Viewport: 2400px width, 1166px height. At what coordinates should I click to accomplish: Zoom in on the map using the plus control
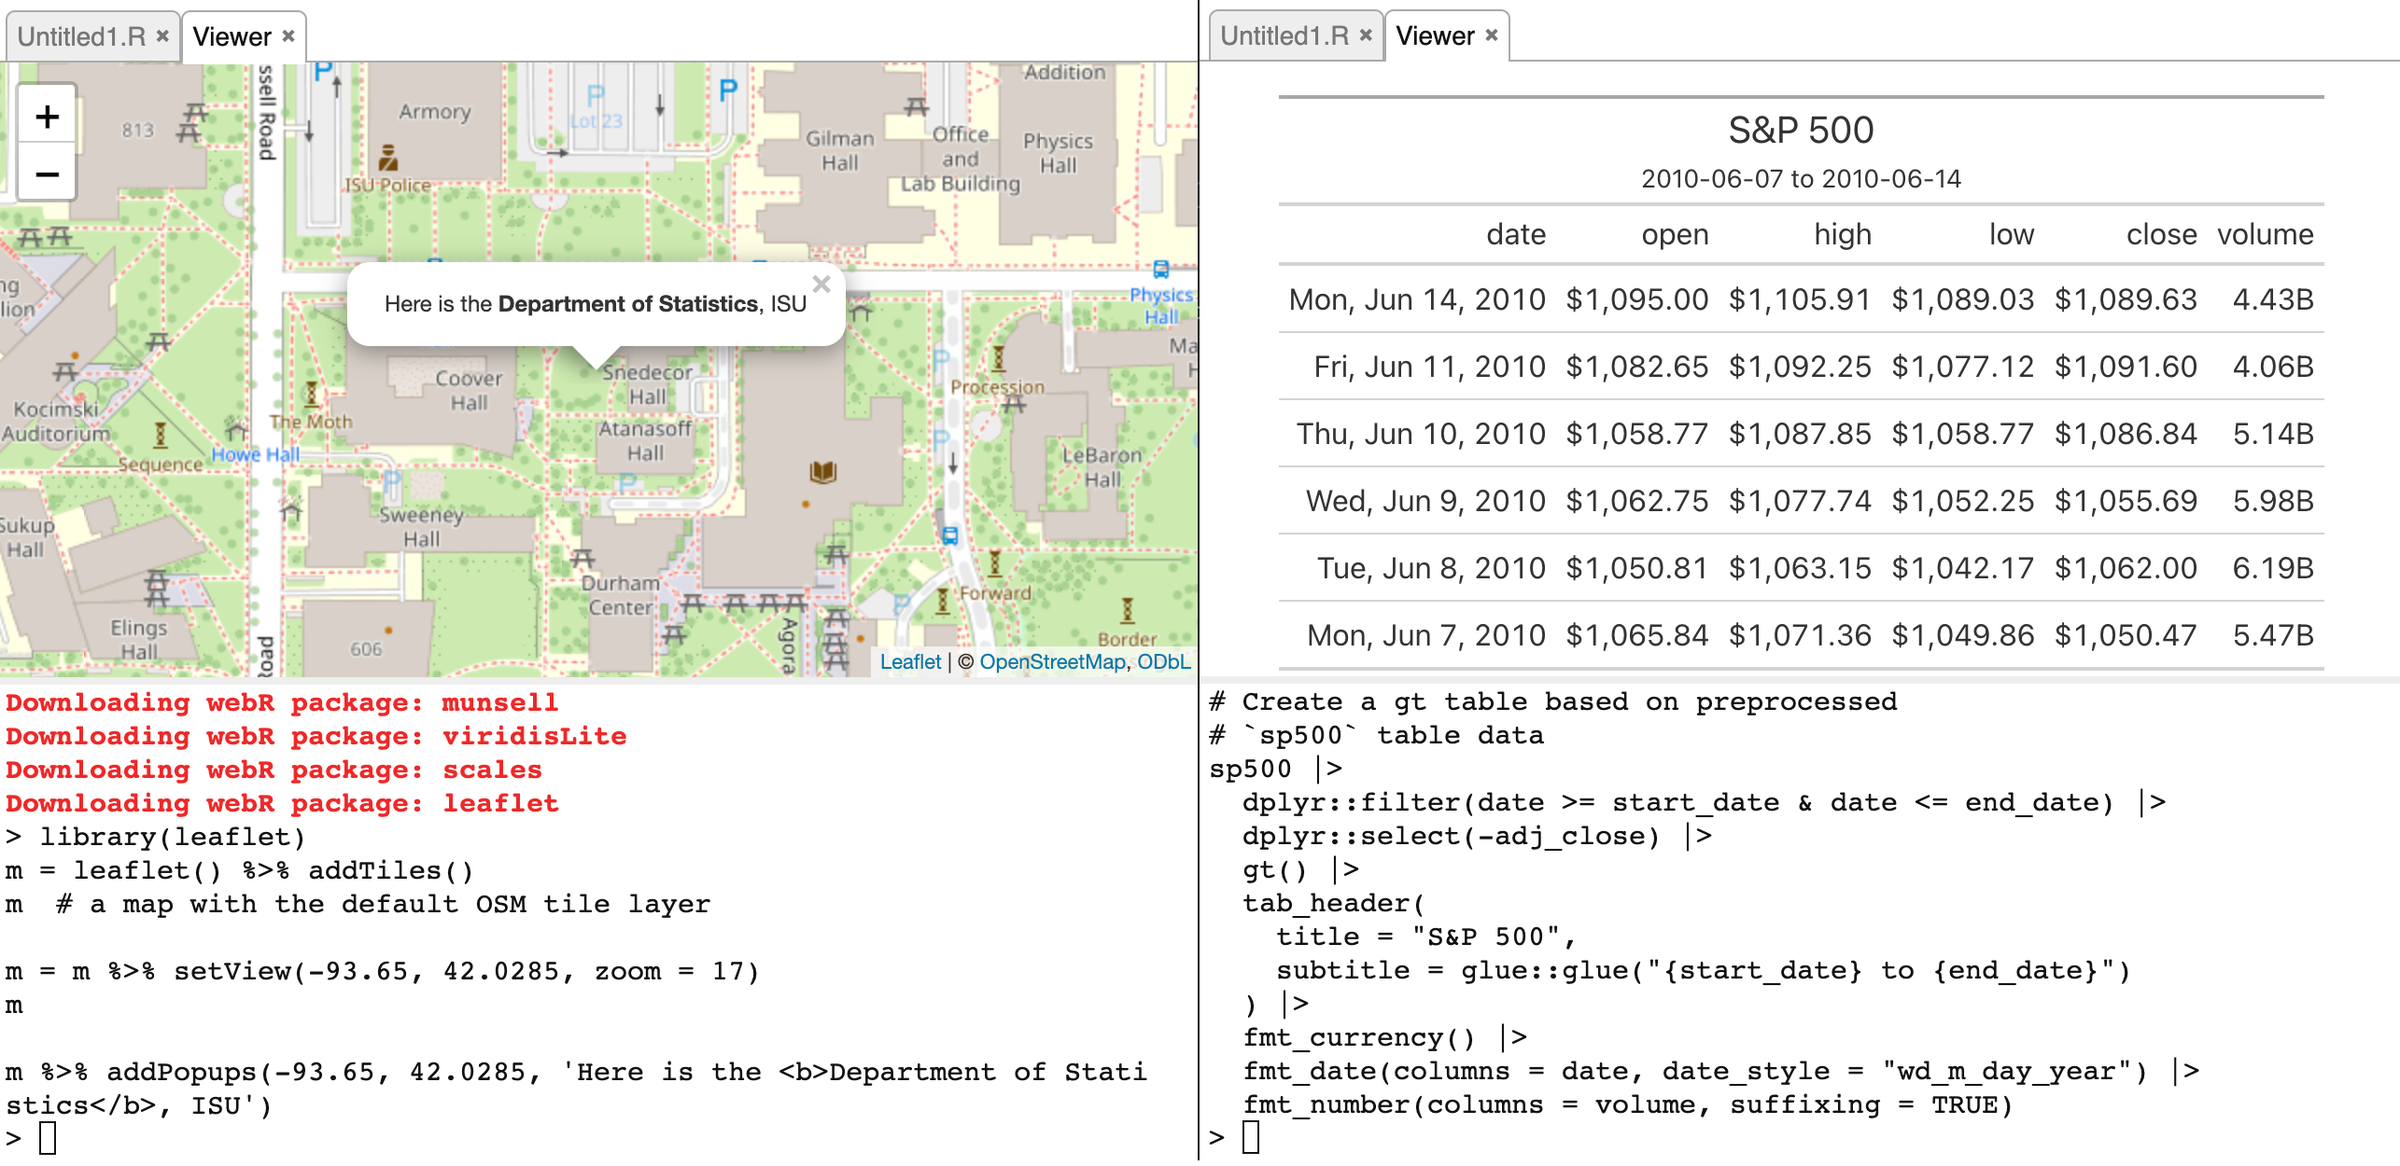click(x=46, y=116)
